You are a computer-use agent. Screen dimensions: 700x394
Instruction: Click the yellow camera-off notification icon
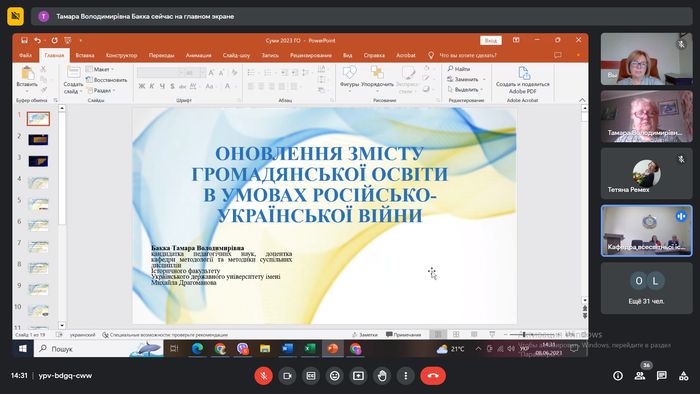(x=16, y=17)
